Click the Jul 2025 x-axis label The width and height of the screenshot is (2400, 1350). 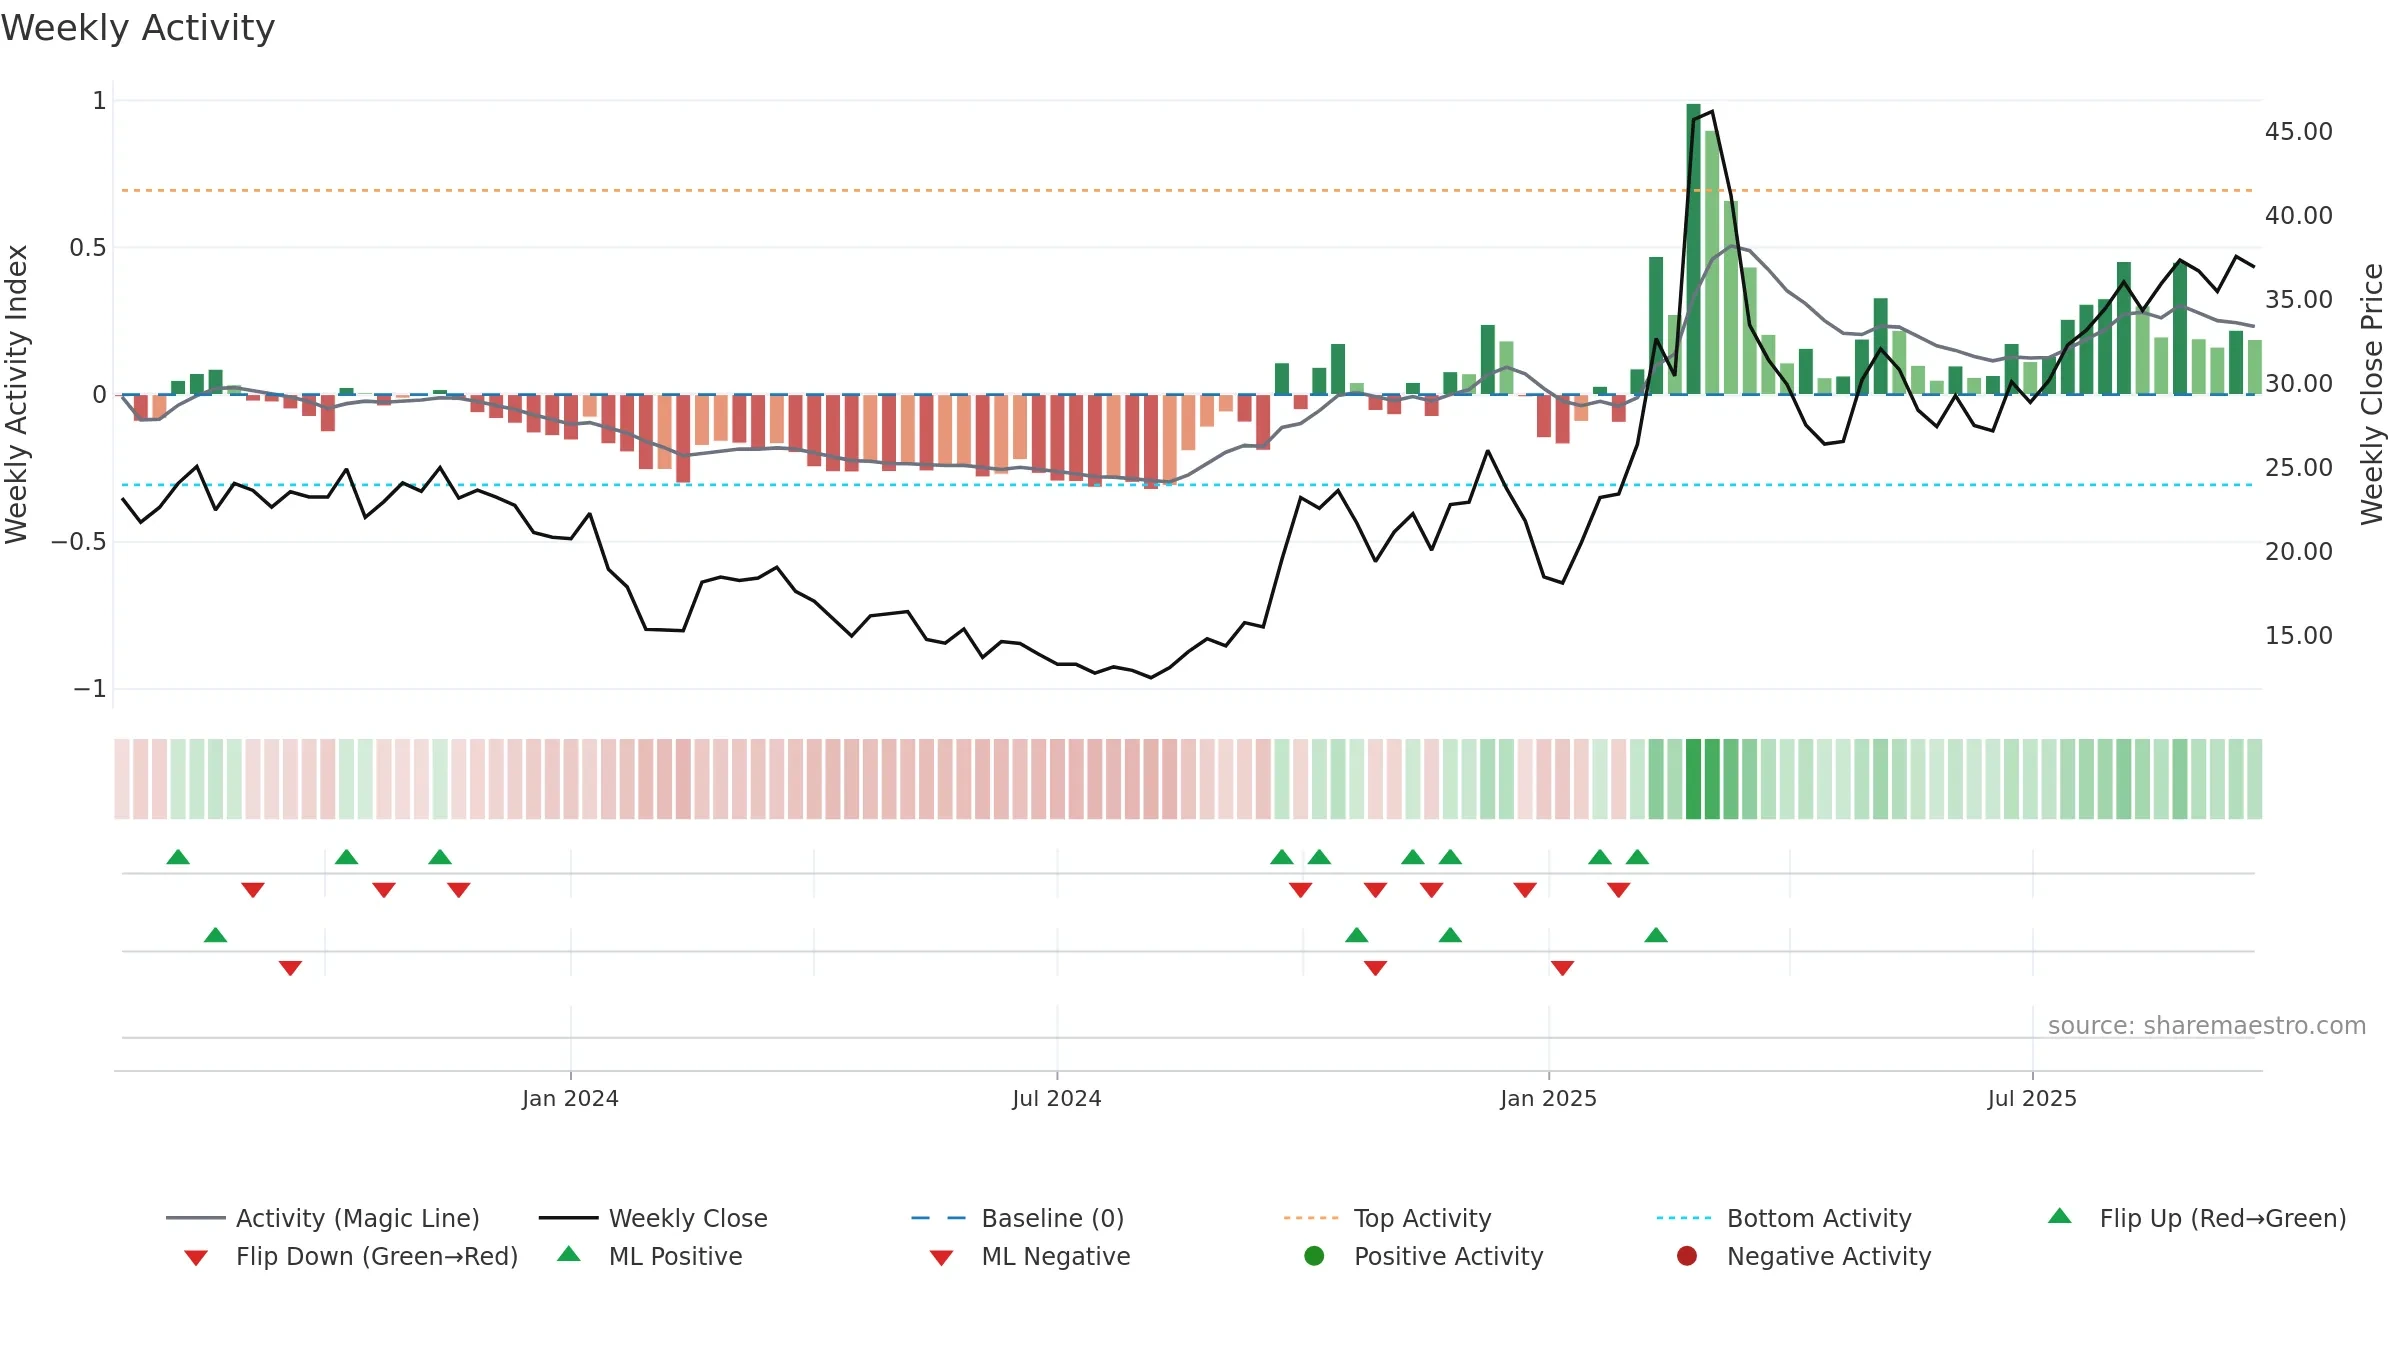coord(2032,1098)
